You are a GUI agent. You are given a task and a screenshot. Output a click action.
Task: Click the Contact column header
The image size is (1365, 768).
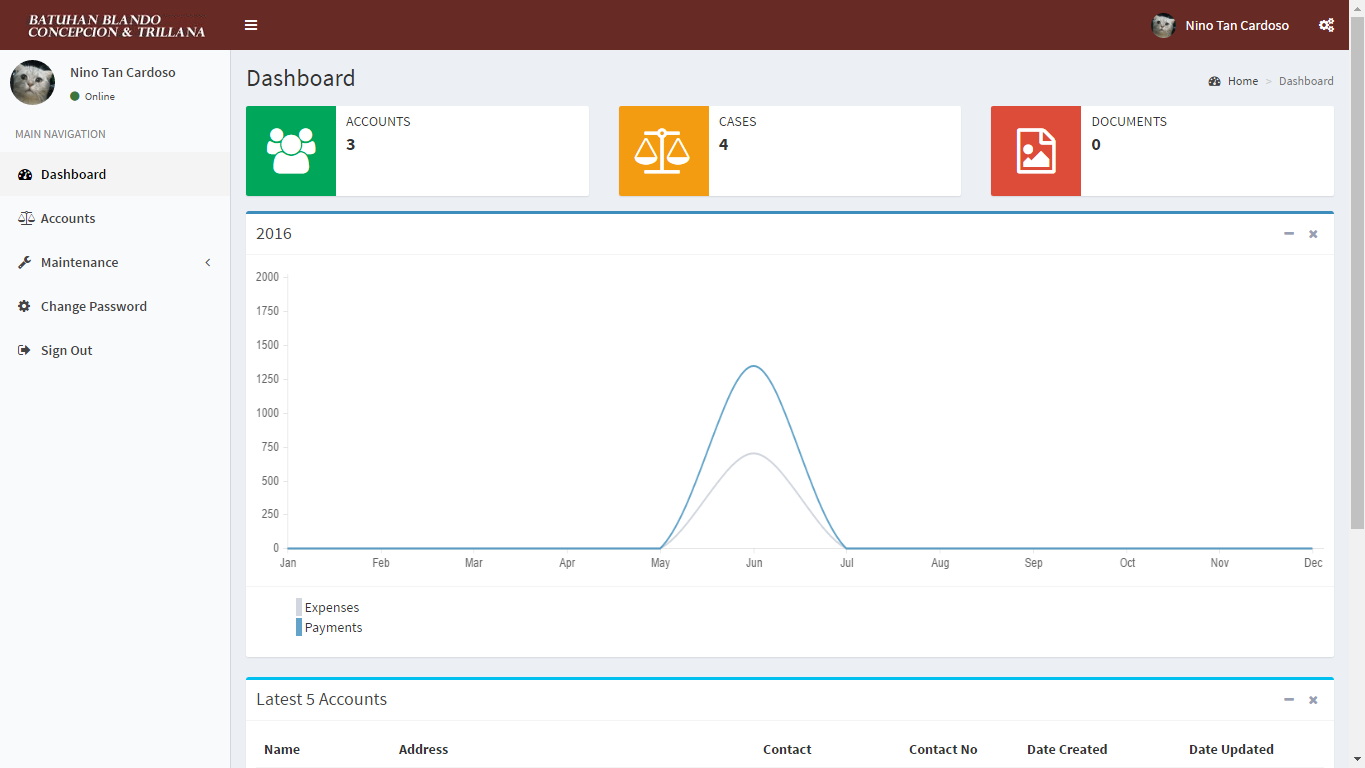coord(787,749)
